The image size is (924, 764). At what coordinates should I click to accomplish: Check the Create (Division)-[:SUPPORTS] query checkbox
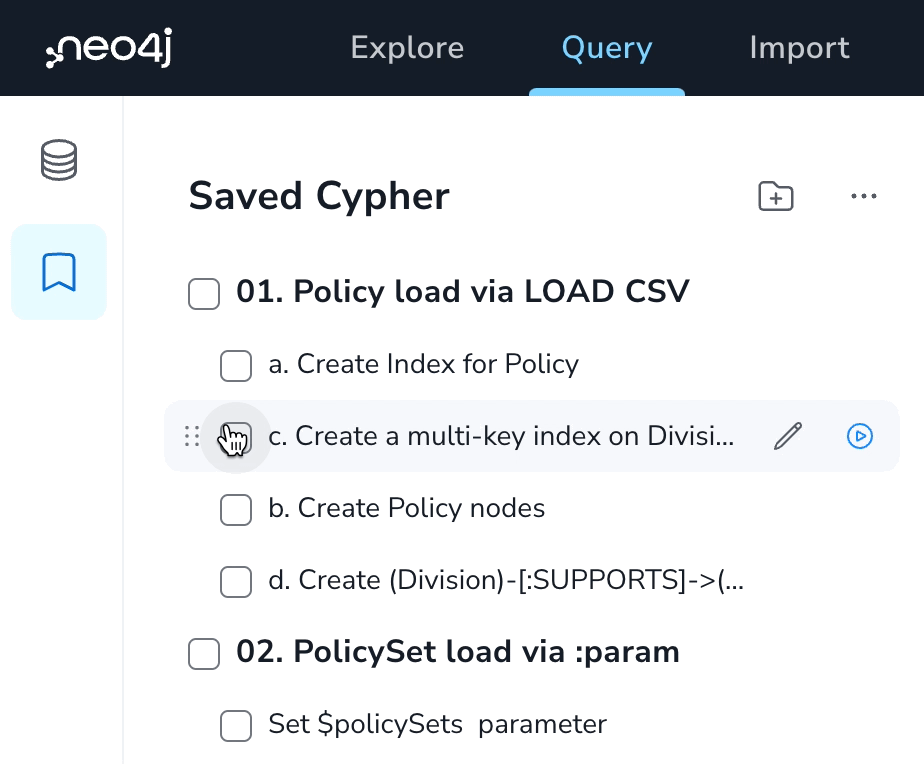pyautogui.click(x=236, y=582)
